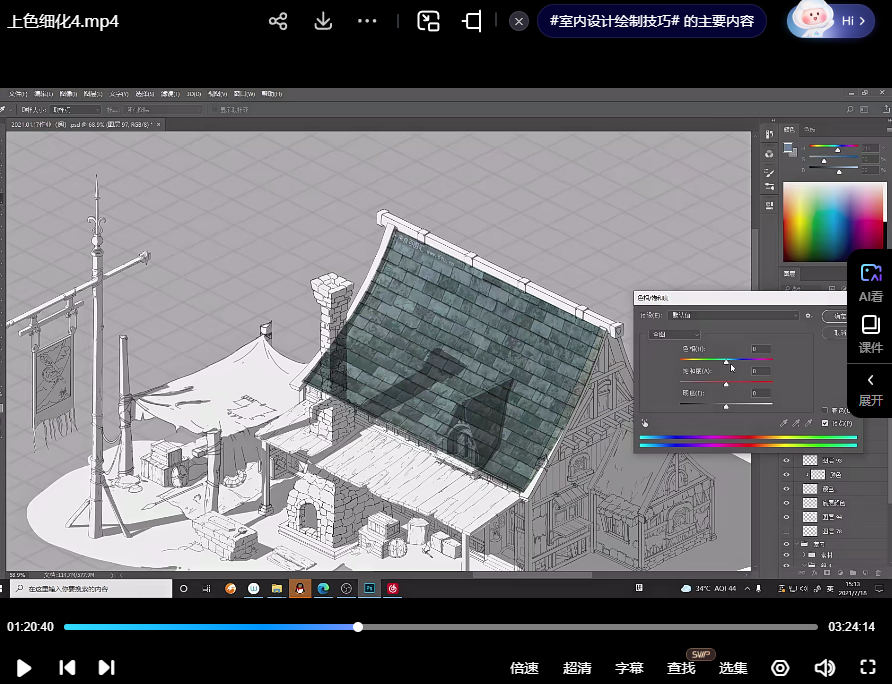The height and width of the screenshot is (684, 892).
Task: Open the 课件 courseware panel
Action: pyautogui.click(x=870, y=335)
